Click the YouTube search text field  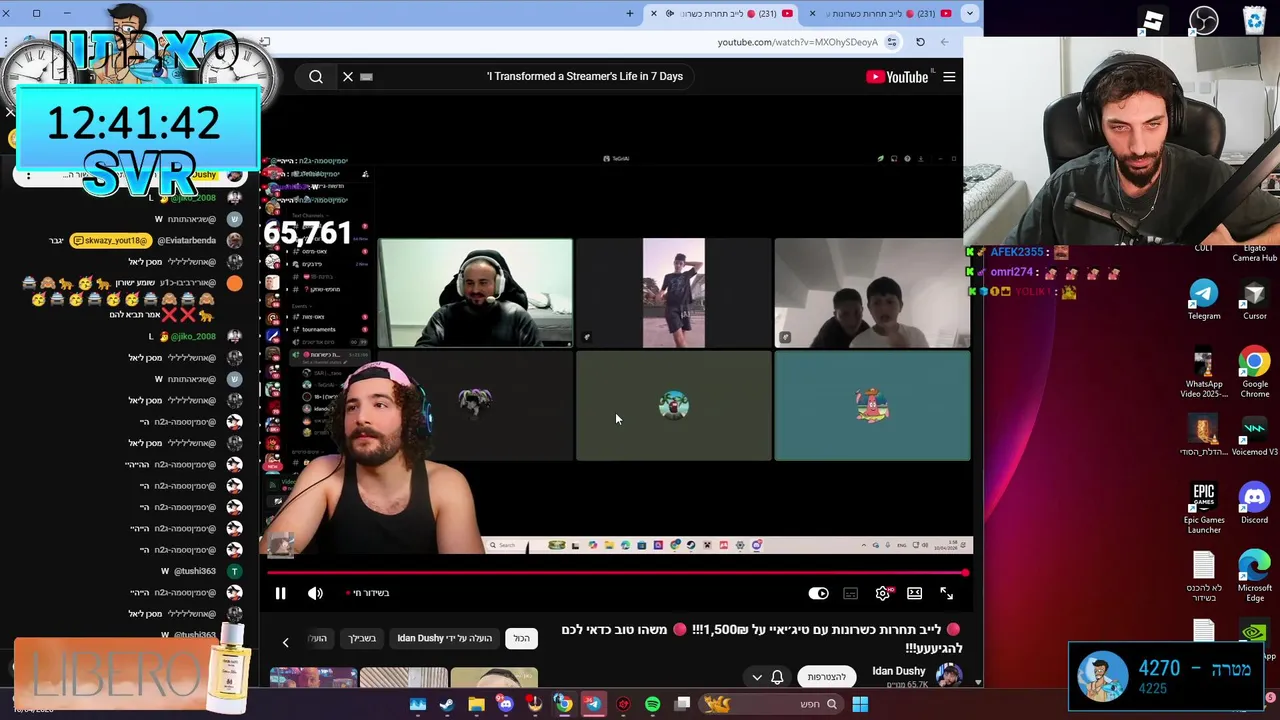click(530, 76)
